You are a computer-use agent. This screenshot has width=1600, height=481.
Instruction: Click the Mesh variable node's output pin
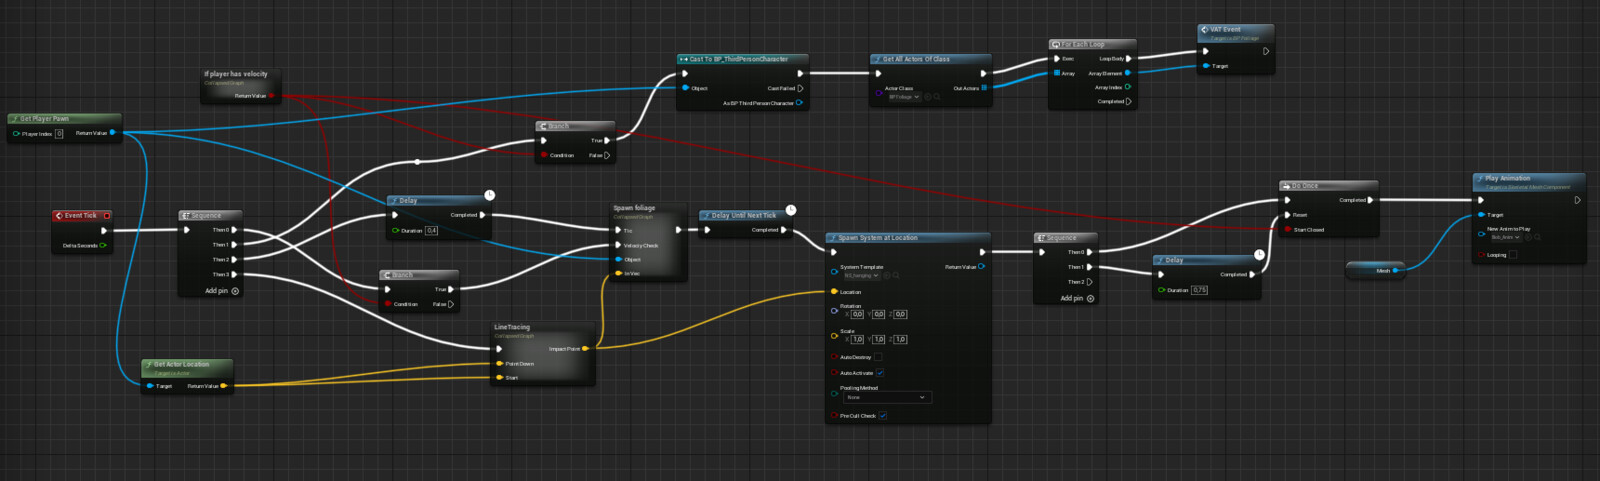coord(1395,270)
